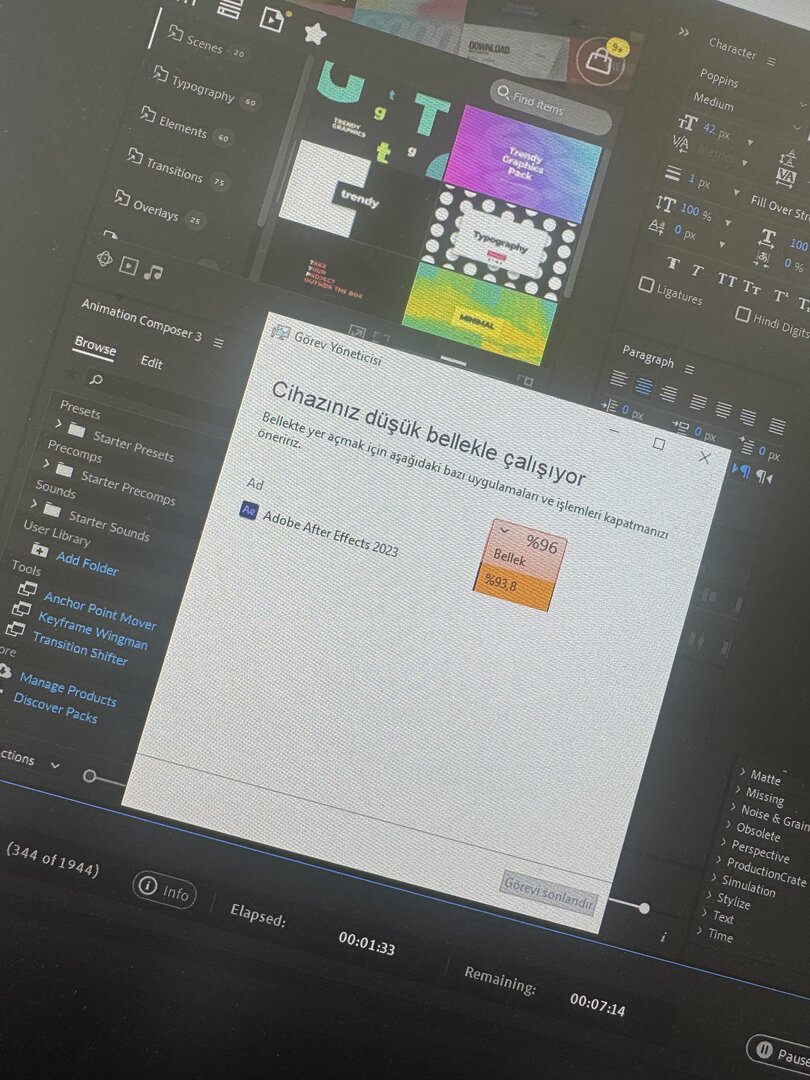Open the Paragraph panel menu icon
Viewport: 810px width, 1080px height.
[x=689, y=368]
